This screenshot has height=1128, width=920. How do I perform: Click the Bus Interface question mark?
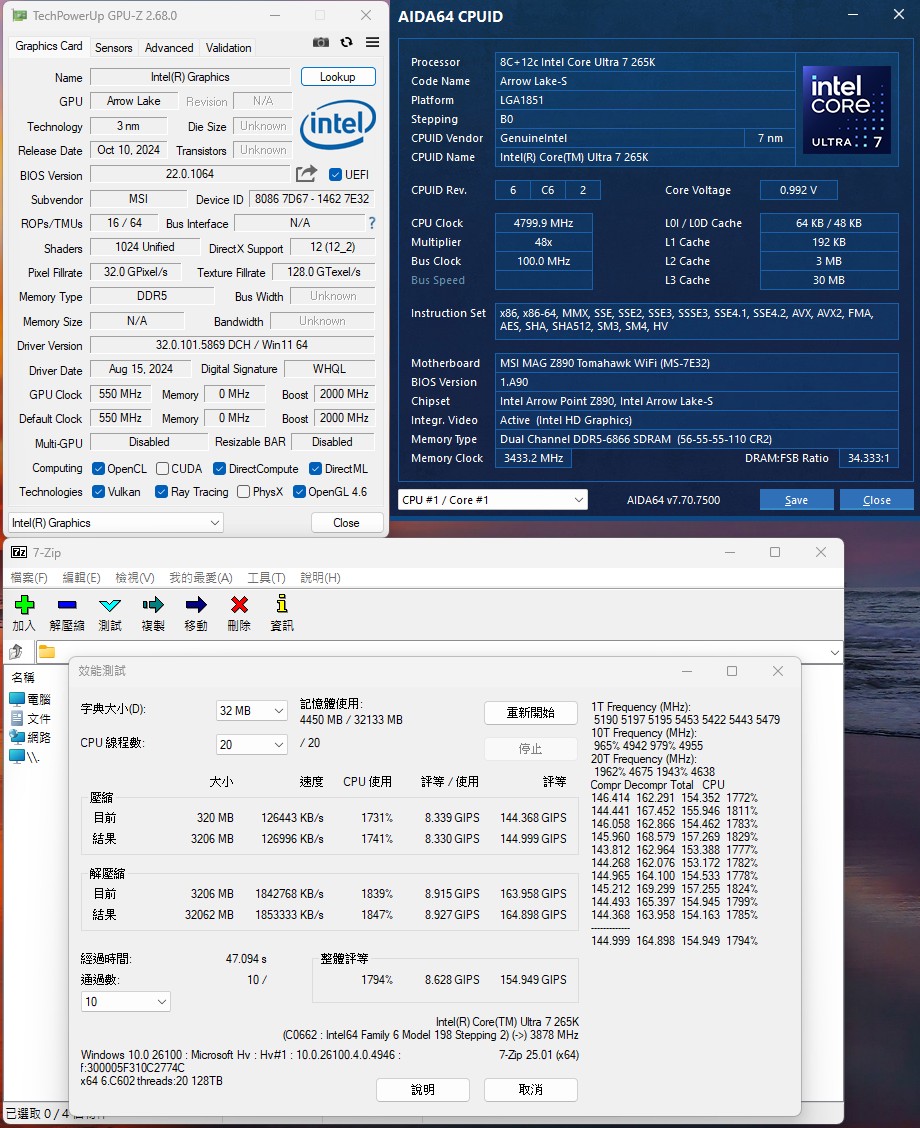tap(372, 223)
